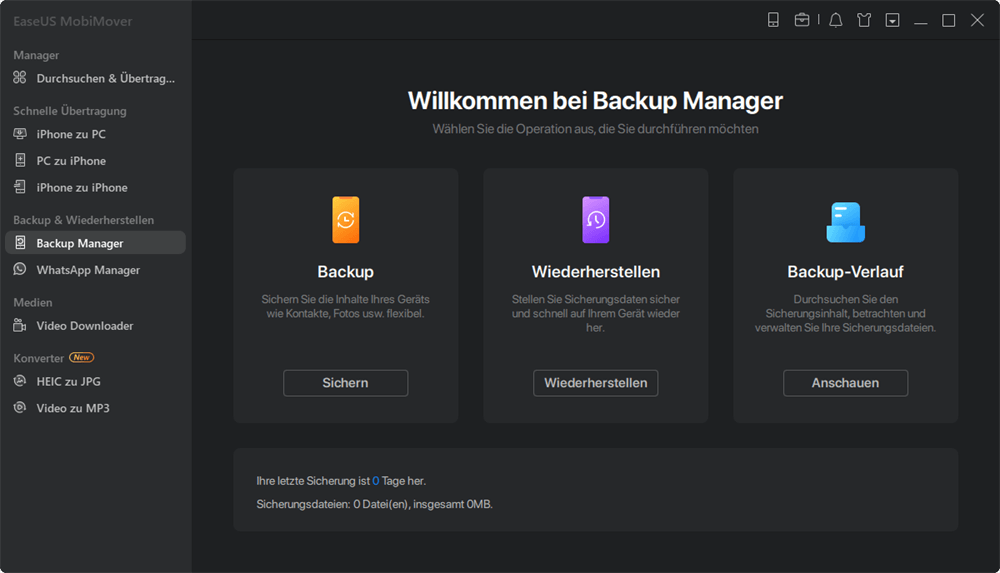
Task: Open notifications bell icon
Action: point(835,20)
